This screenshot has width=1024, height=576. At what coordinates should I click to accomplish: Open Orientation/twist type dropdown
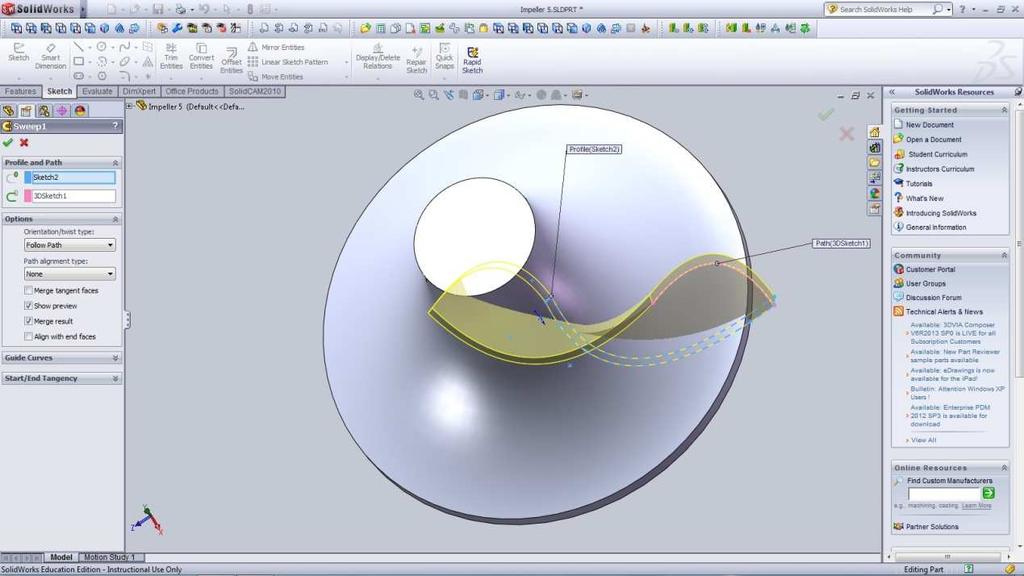click(70, 245)
